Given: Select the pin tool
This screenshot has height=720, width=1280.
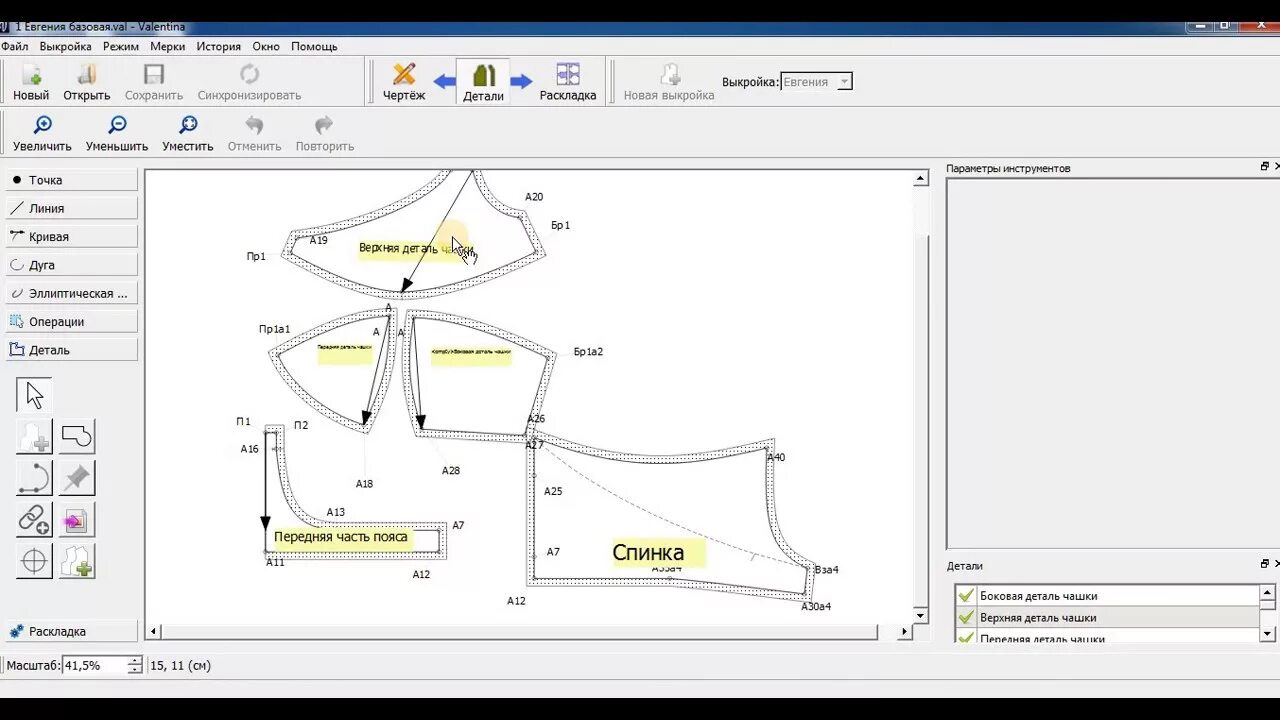Looking at the screenshot, I should pos(77,479).
